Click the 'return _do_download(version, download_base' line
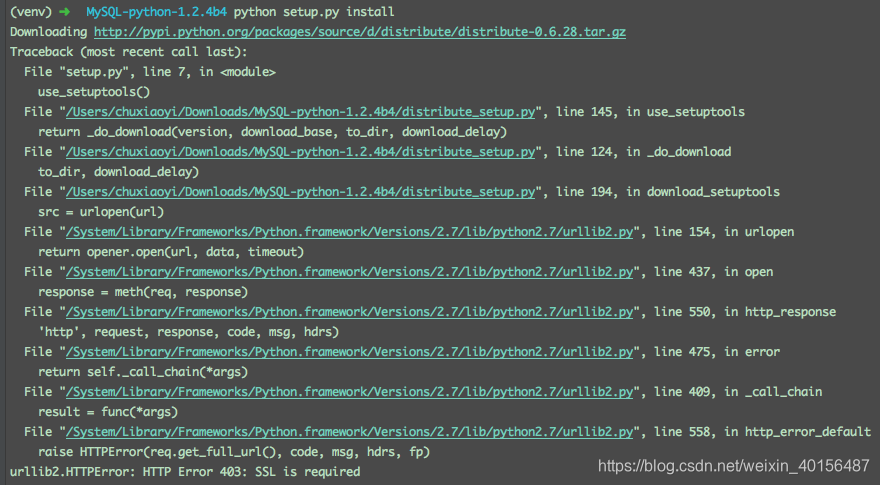 (272, 132)
